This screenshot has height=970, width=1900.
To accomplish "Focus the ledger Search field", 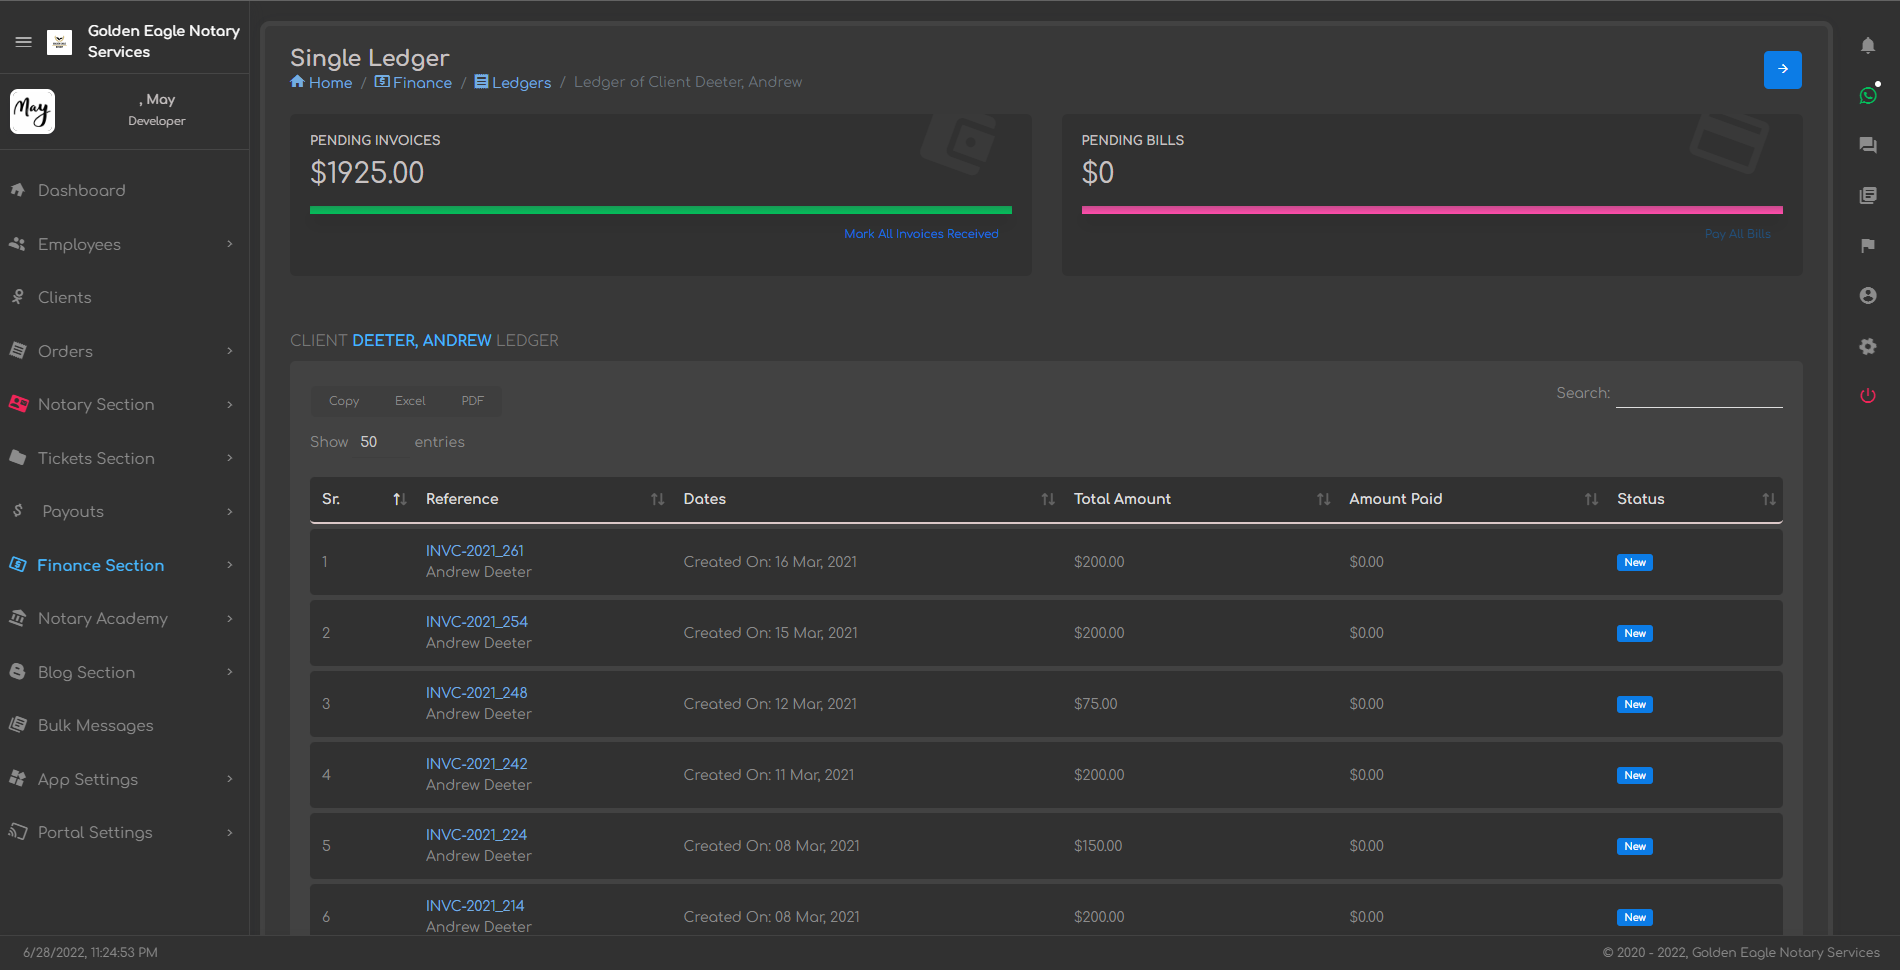I will pos(1699,393).
